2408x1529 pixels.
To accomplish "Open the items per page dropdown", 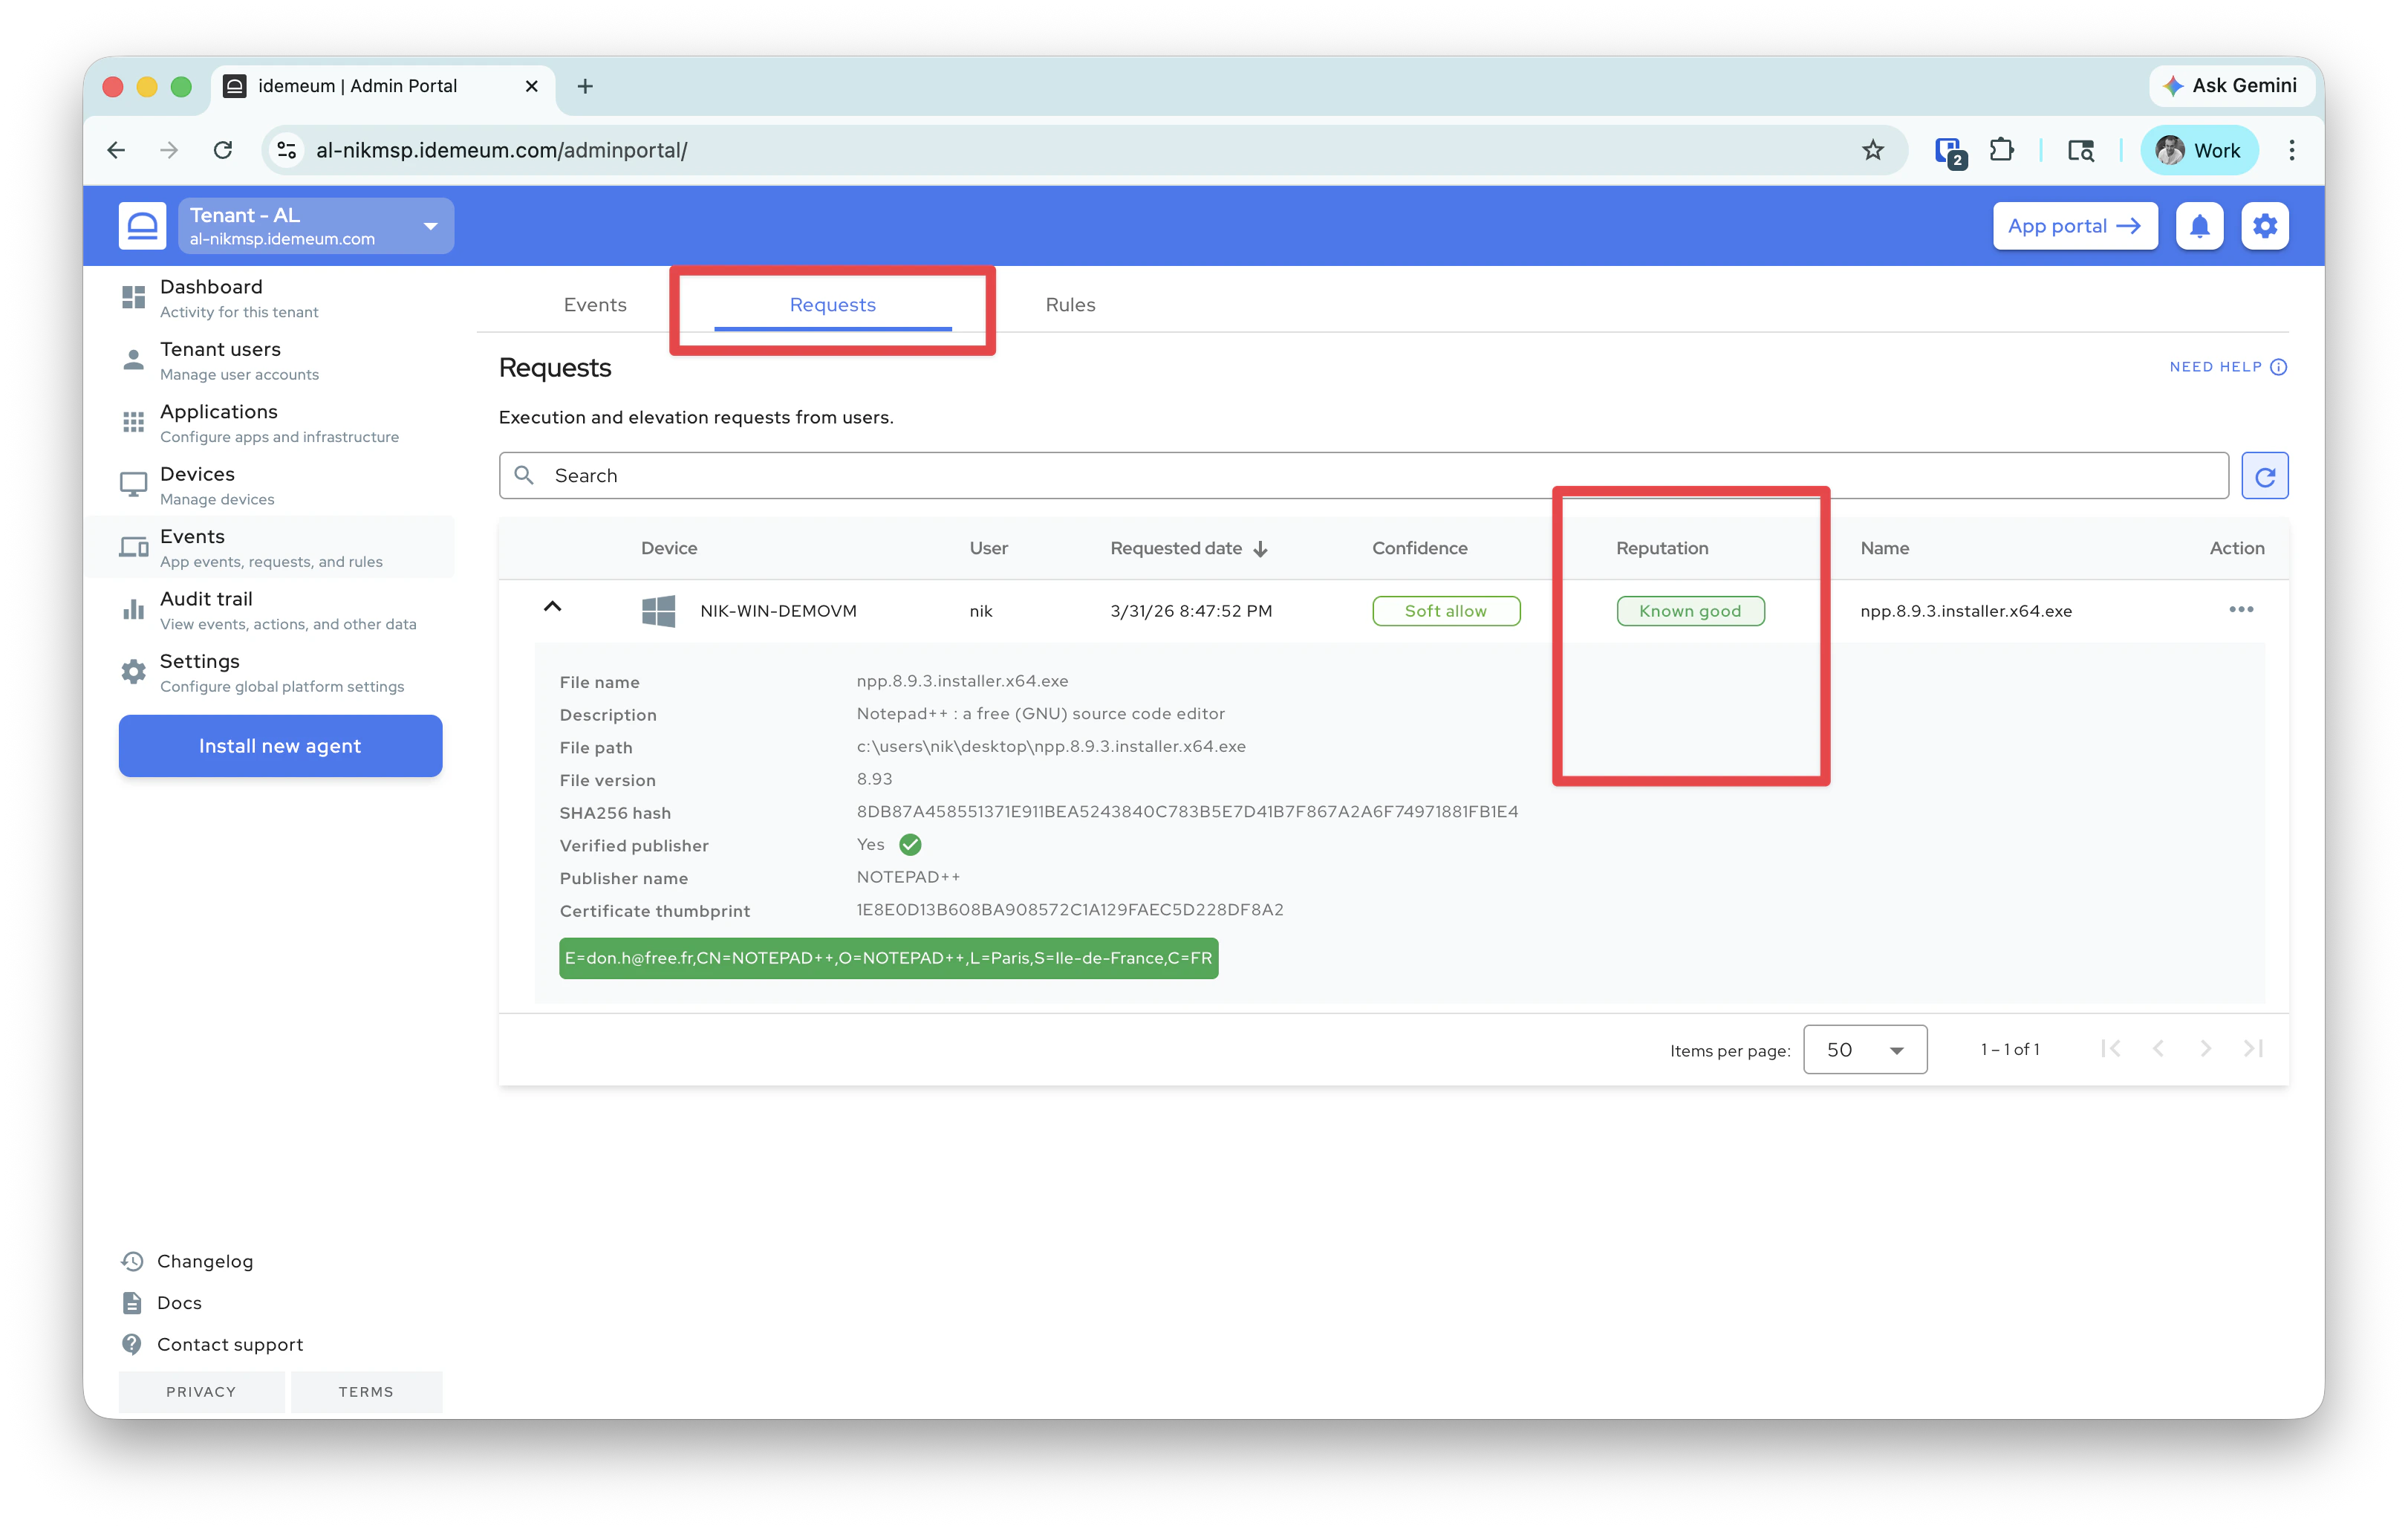I will tap(1864, 1049).
